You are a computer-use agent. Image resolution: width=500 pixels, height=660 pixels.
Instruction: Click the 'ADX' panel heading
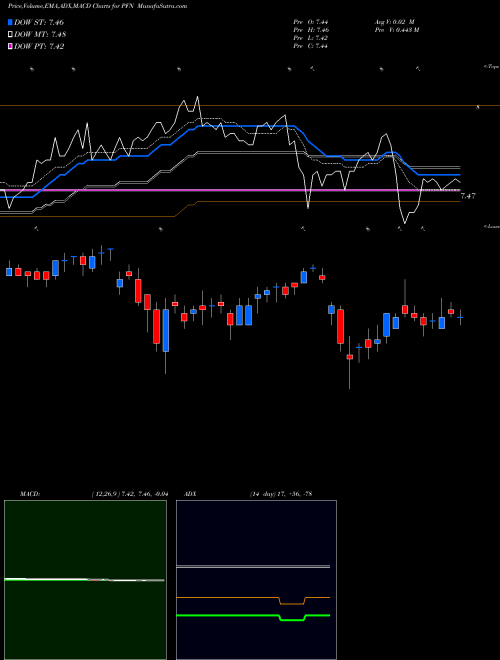191,494
